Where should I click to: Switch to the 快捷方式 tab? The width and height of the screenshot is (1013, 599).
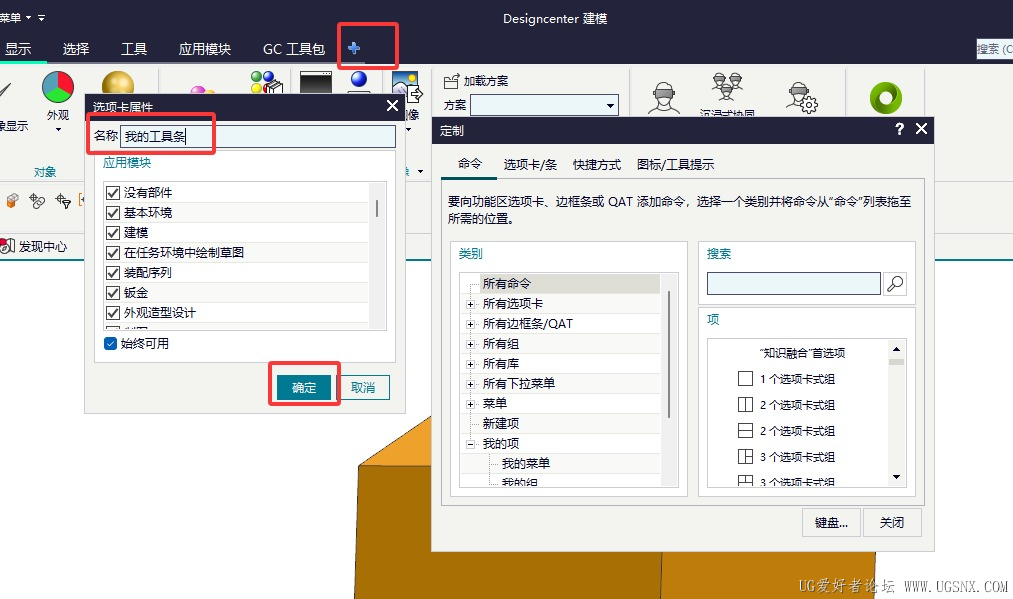tap(596, 164)
